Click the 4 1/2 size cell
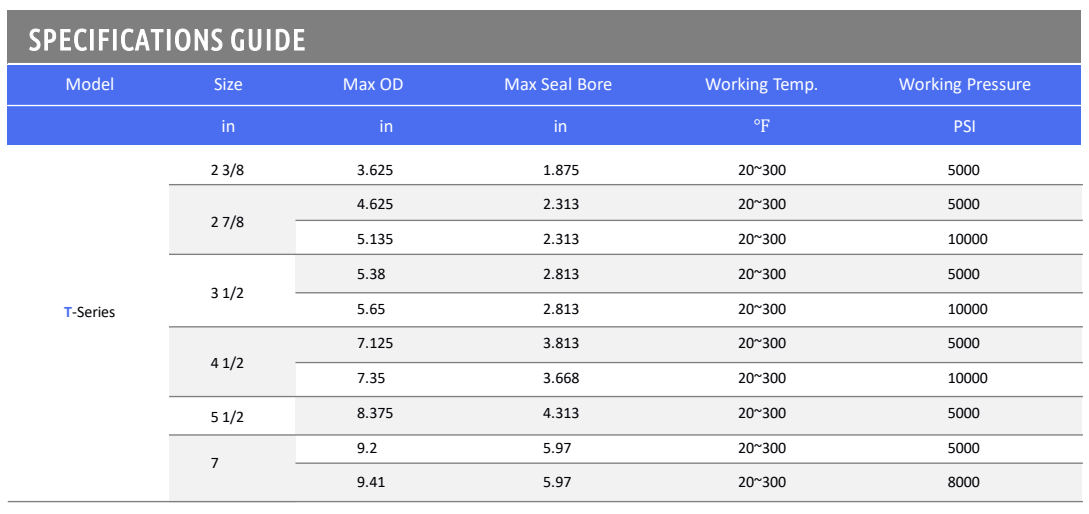This screenshot has height=514, width=1089. (x=227, y=362)
